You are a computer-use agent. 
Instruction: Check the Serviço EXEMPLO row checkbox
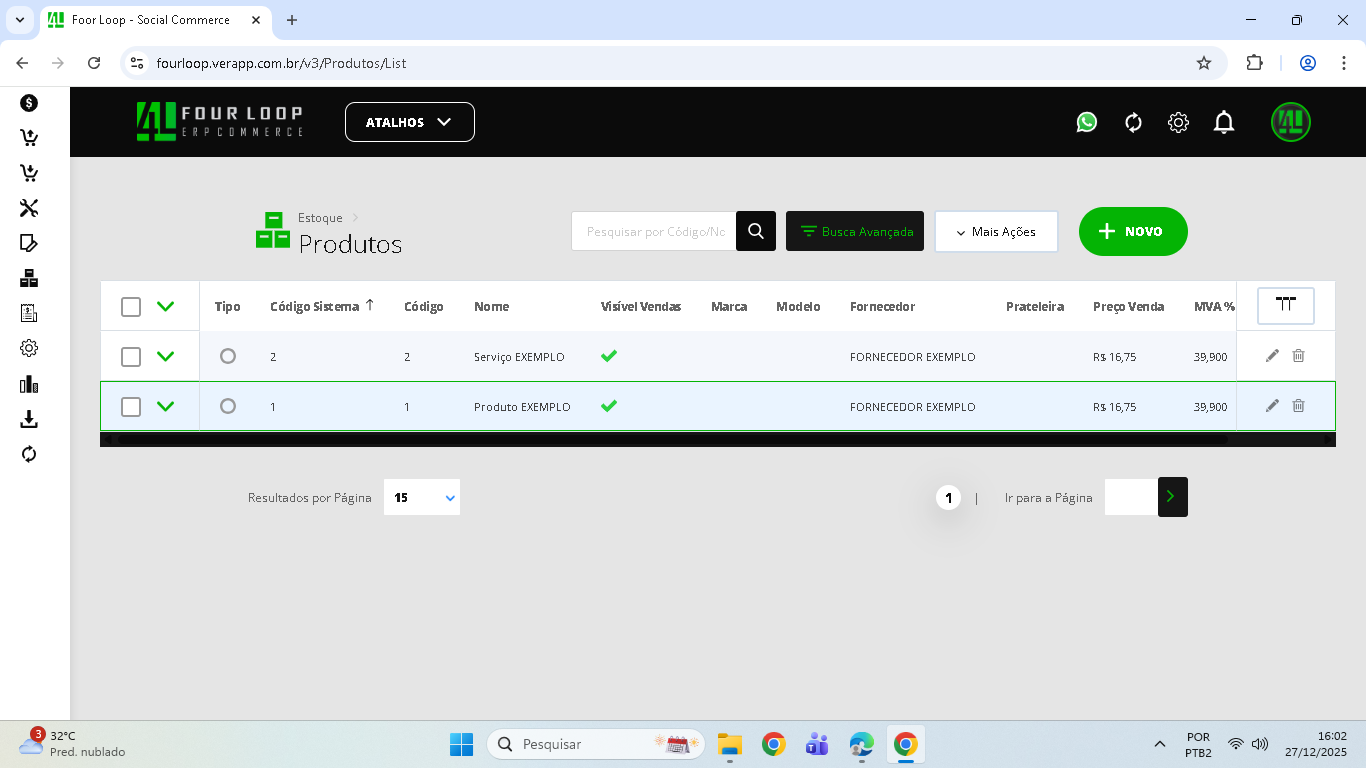click(x=131, y=357)
